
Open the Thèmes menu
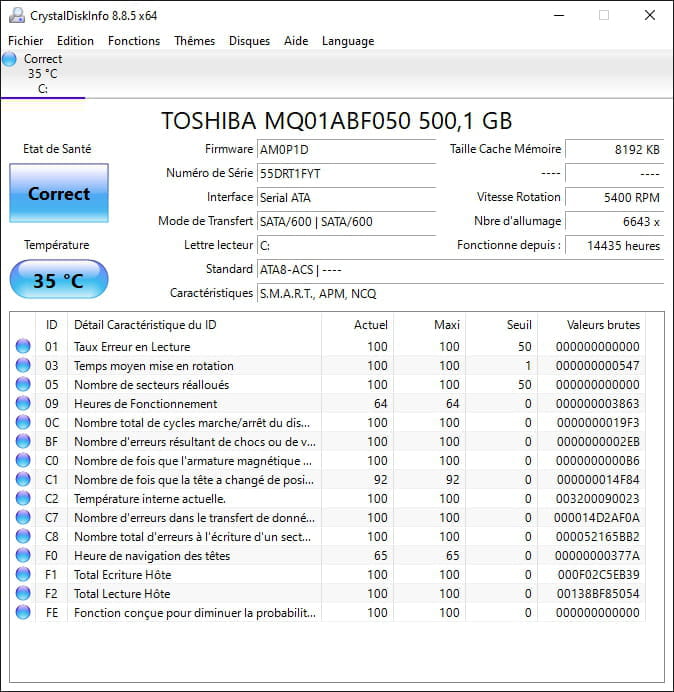click(x=194, y=41)
